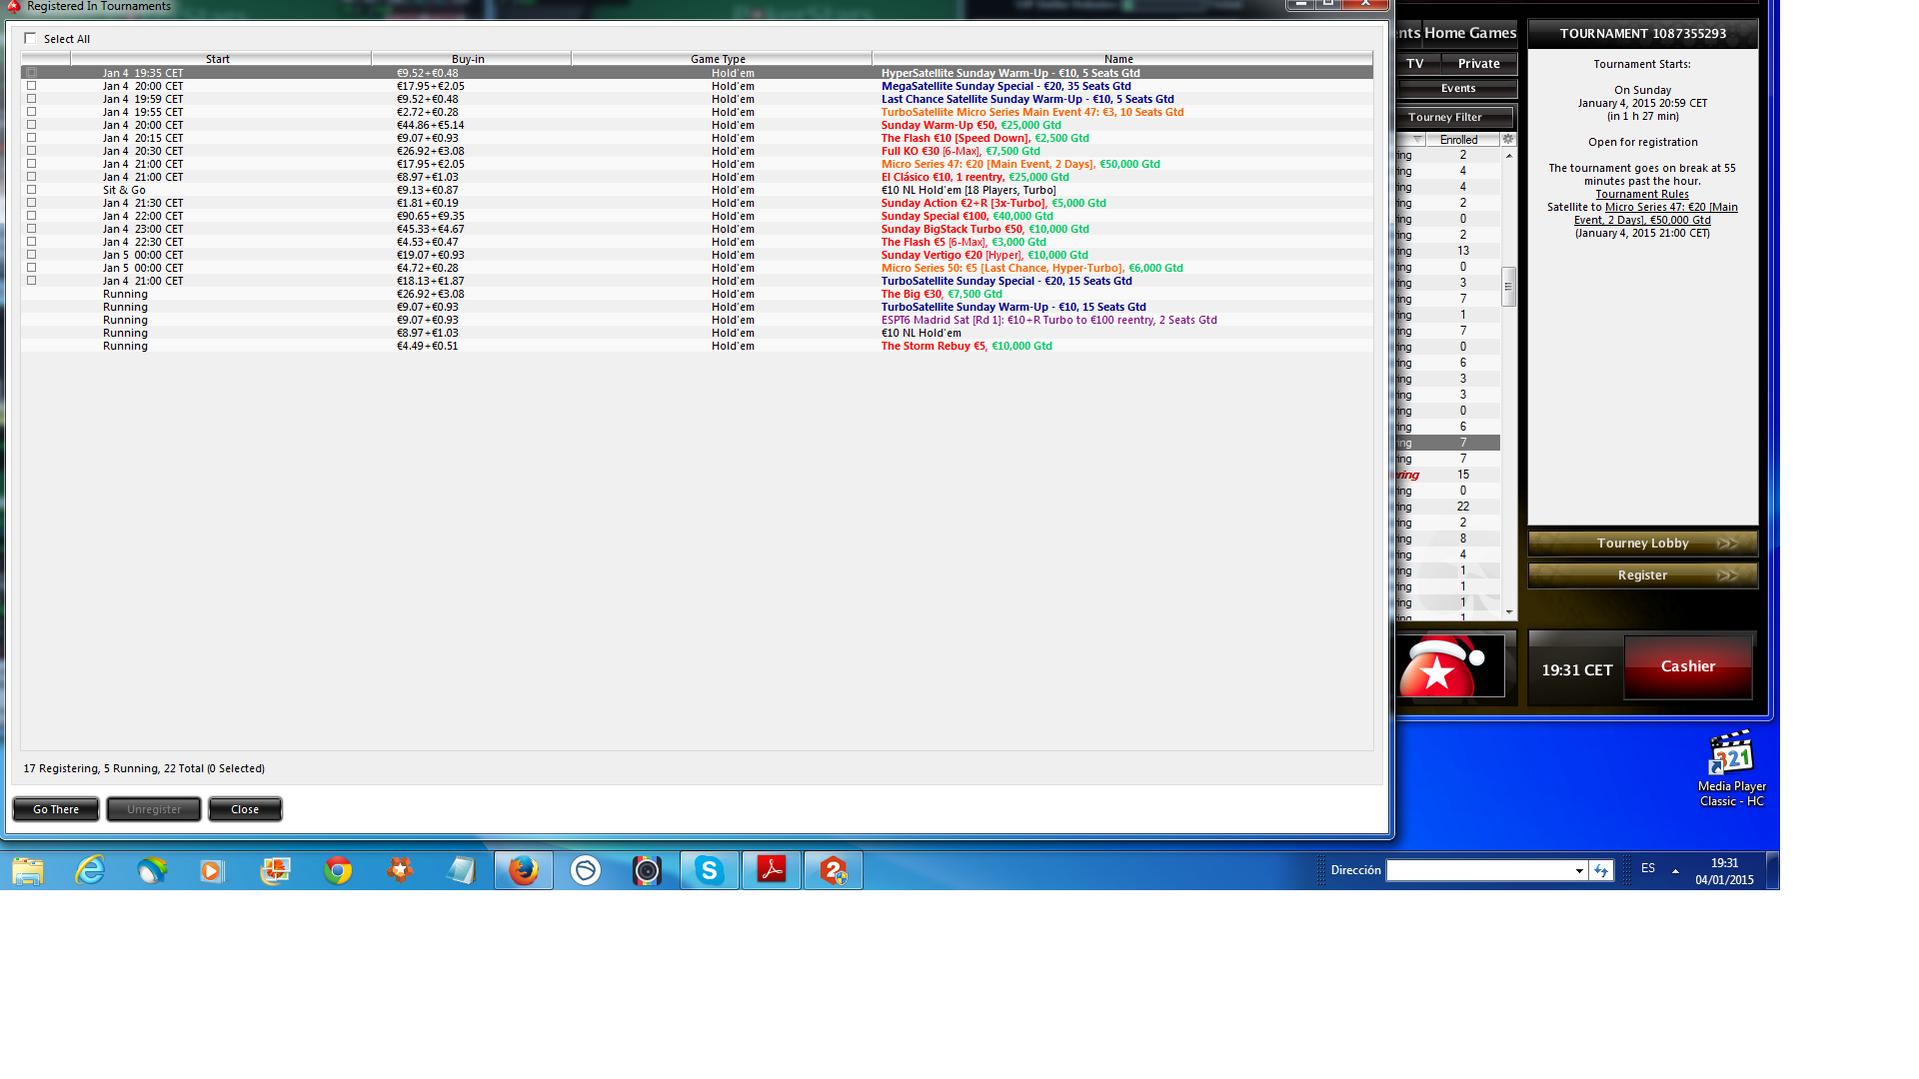Open the Home Games tab
Viewport: 1919px width, 1079px height.
1470,33
